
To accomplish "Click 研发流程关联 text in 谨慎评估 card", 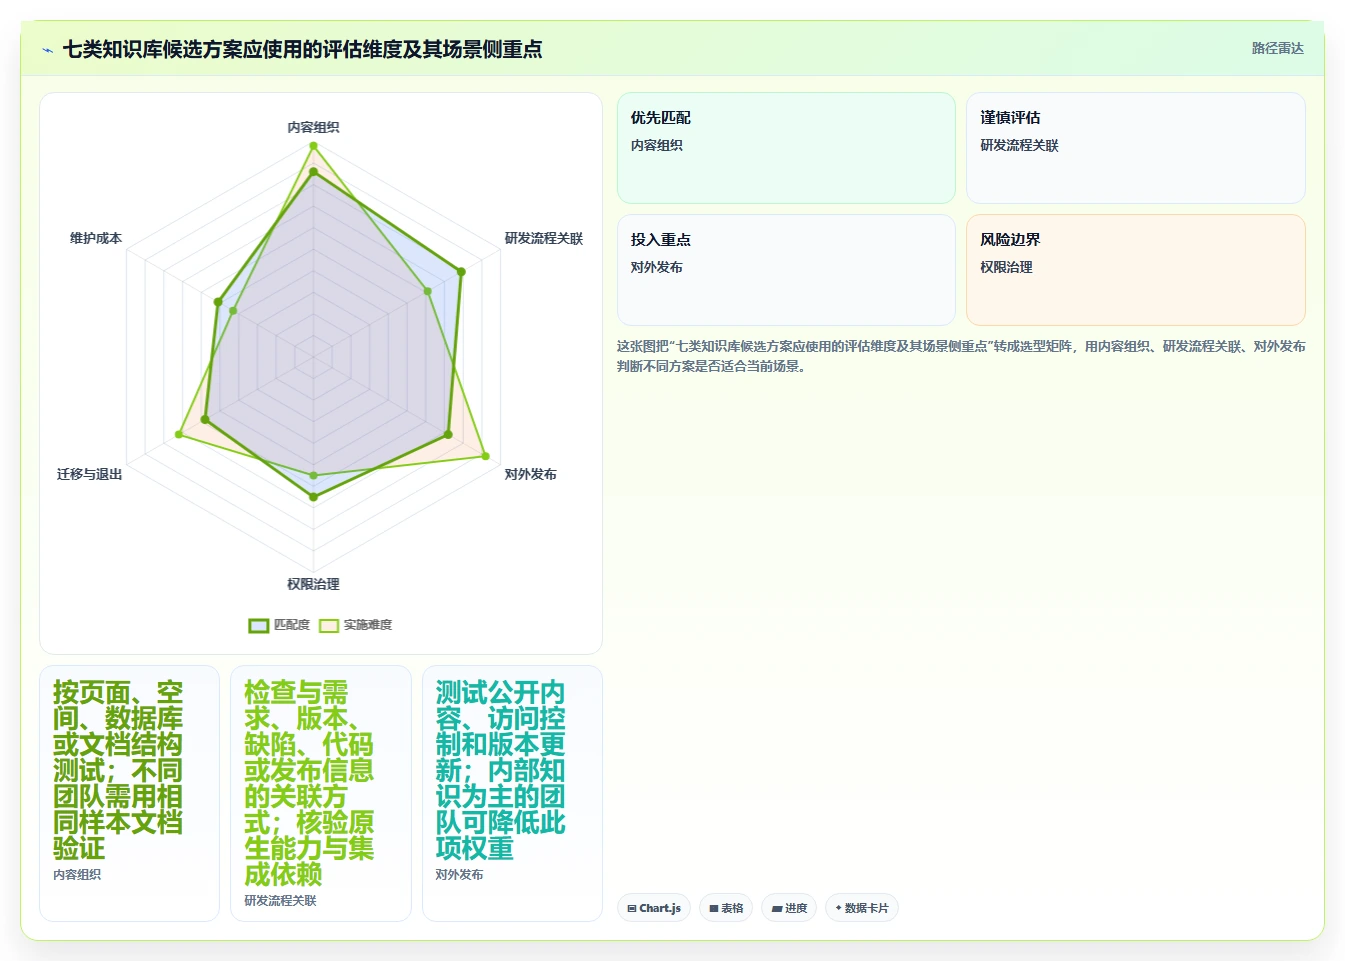I will coord(1019,145).
